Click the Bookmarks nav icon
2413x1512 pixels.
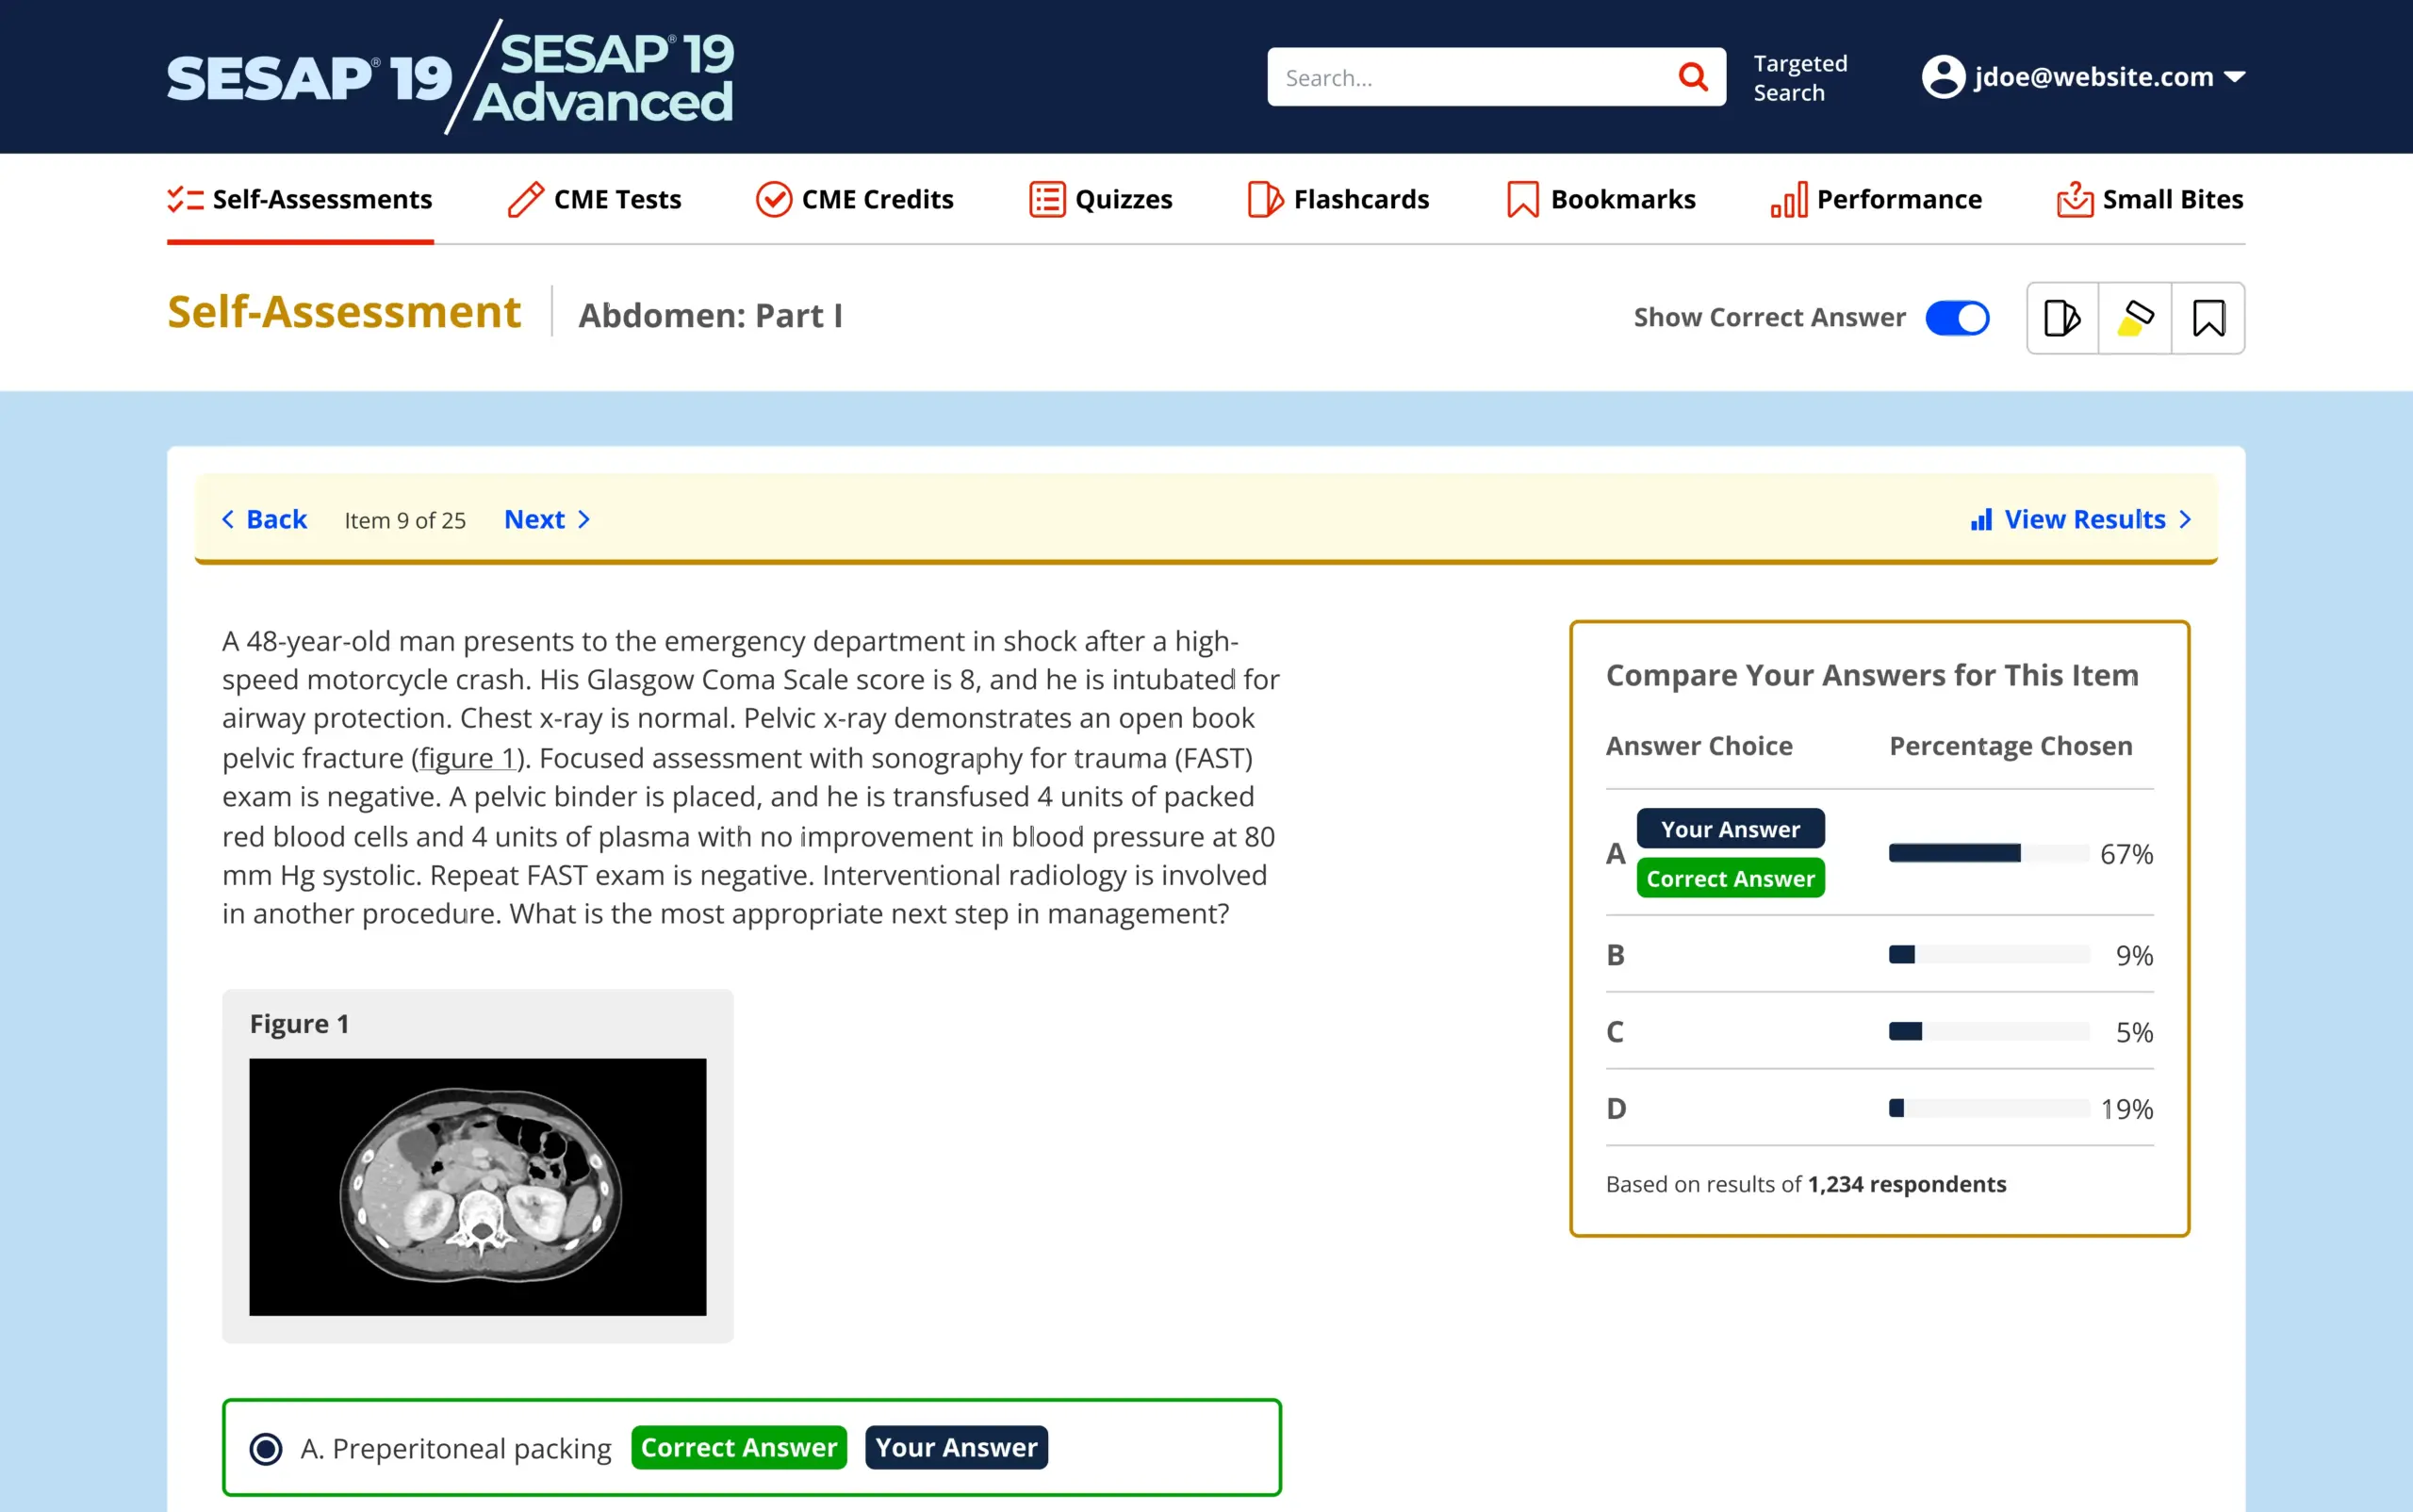1522,199
